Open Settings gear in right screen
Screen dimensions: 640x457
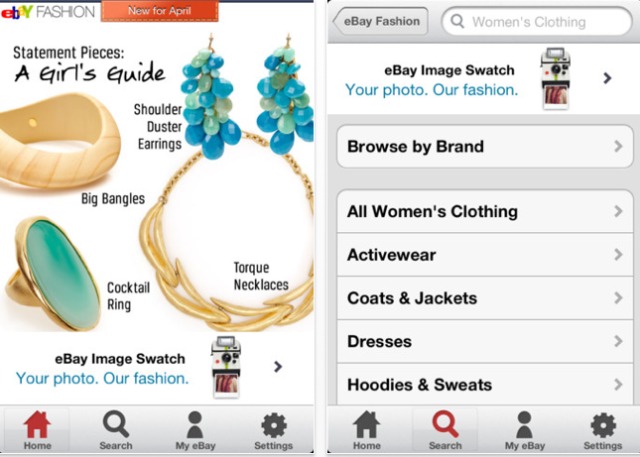coord(603,425)
